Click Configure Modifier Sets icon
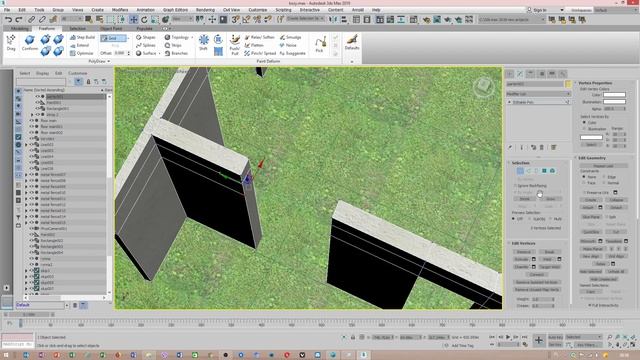The image size is (640, 360). (553, 147)
